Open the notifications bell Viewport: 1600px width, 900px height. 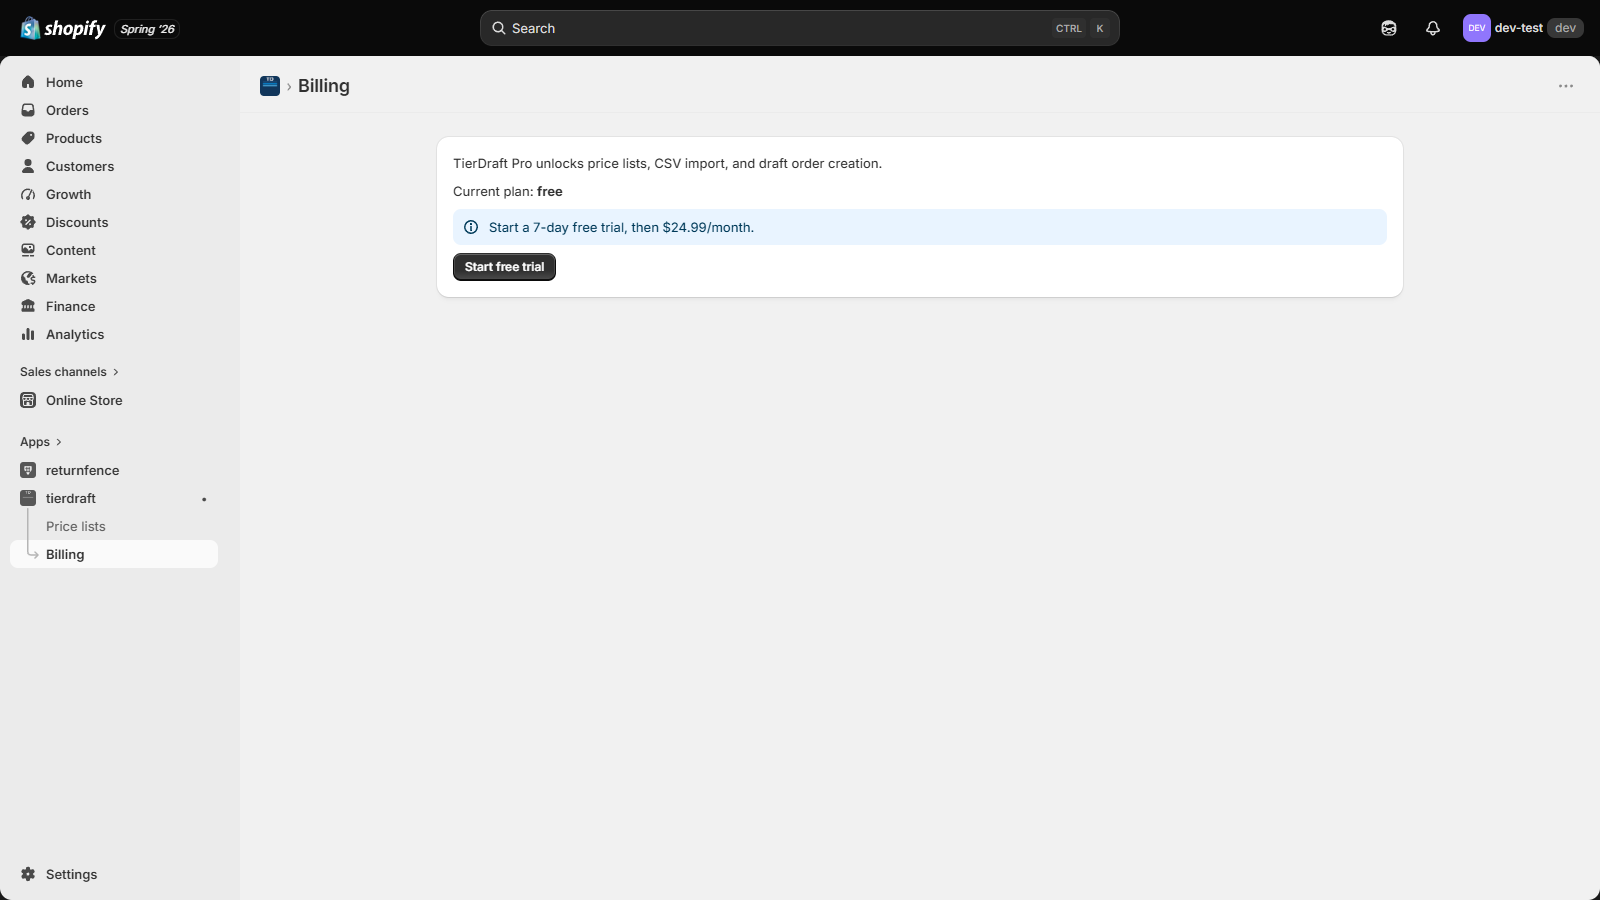tap(1433, 28)
